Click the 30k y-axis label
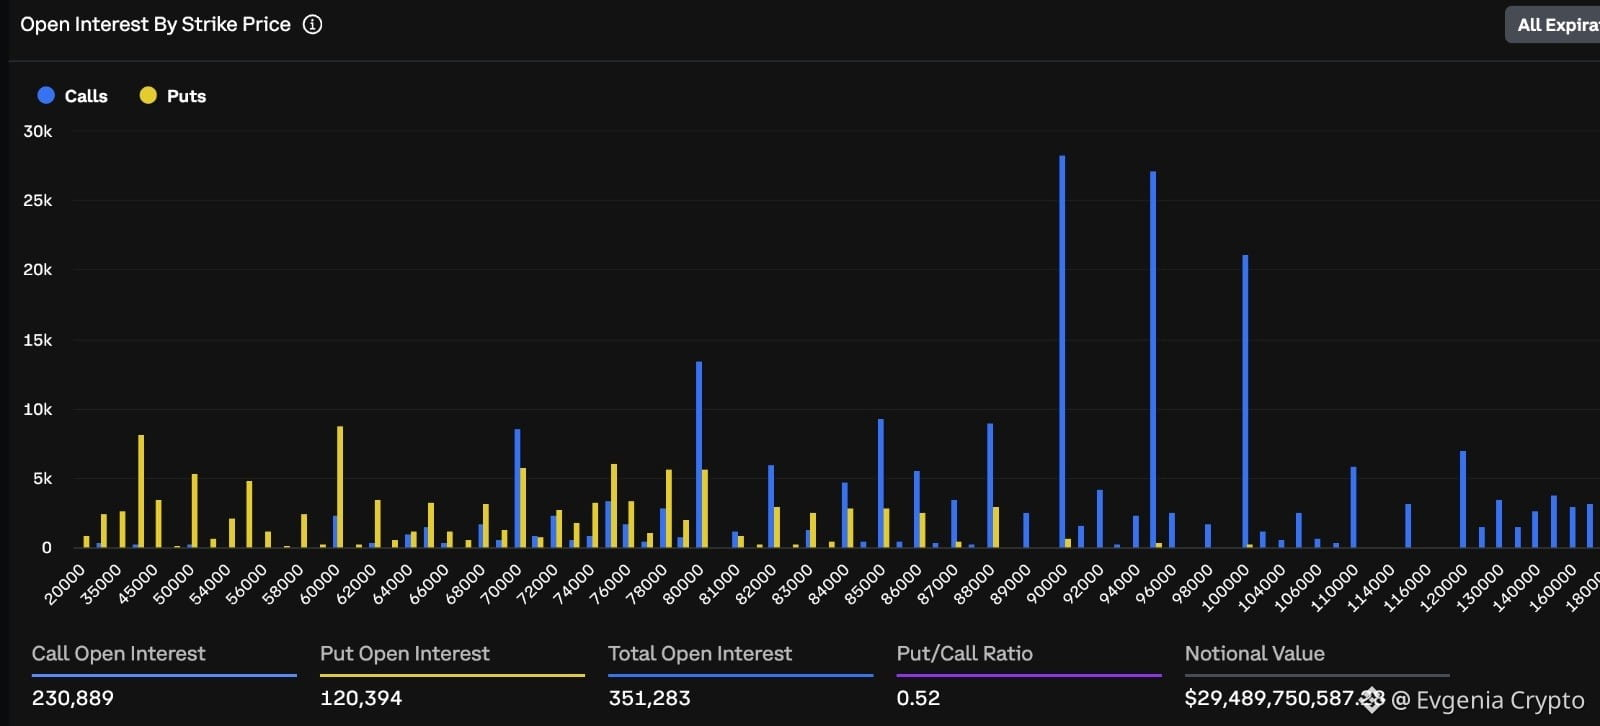Image resolution: width=1600 pixels, height=726 pixels. 38,132
